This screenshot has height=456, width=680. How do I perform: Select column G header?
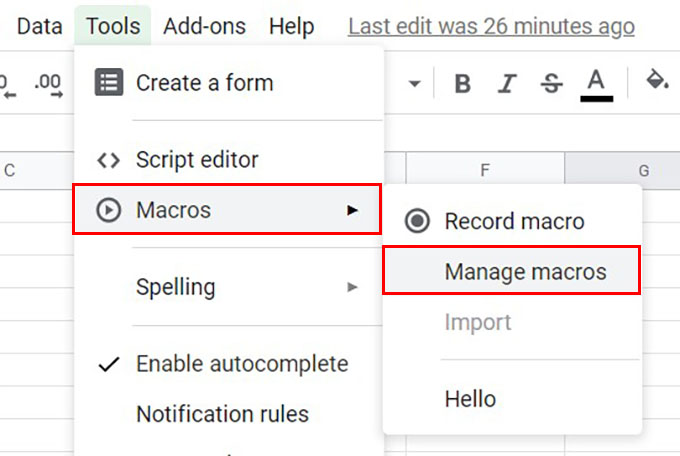(623, 170)
